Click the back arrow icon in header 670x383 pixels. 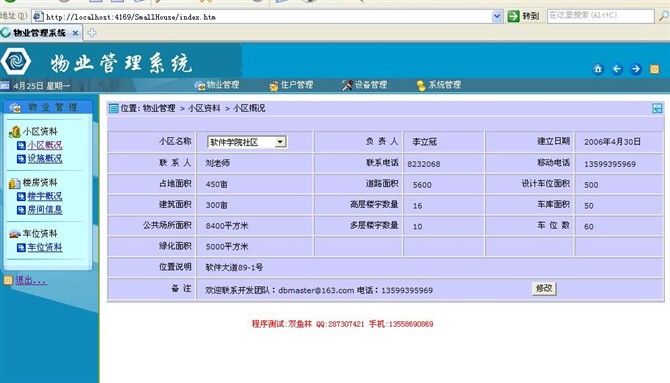tap(617, 69)
